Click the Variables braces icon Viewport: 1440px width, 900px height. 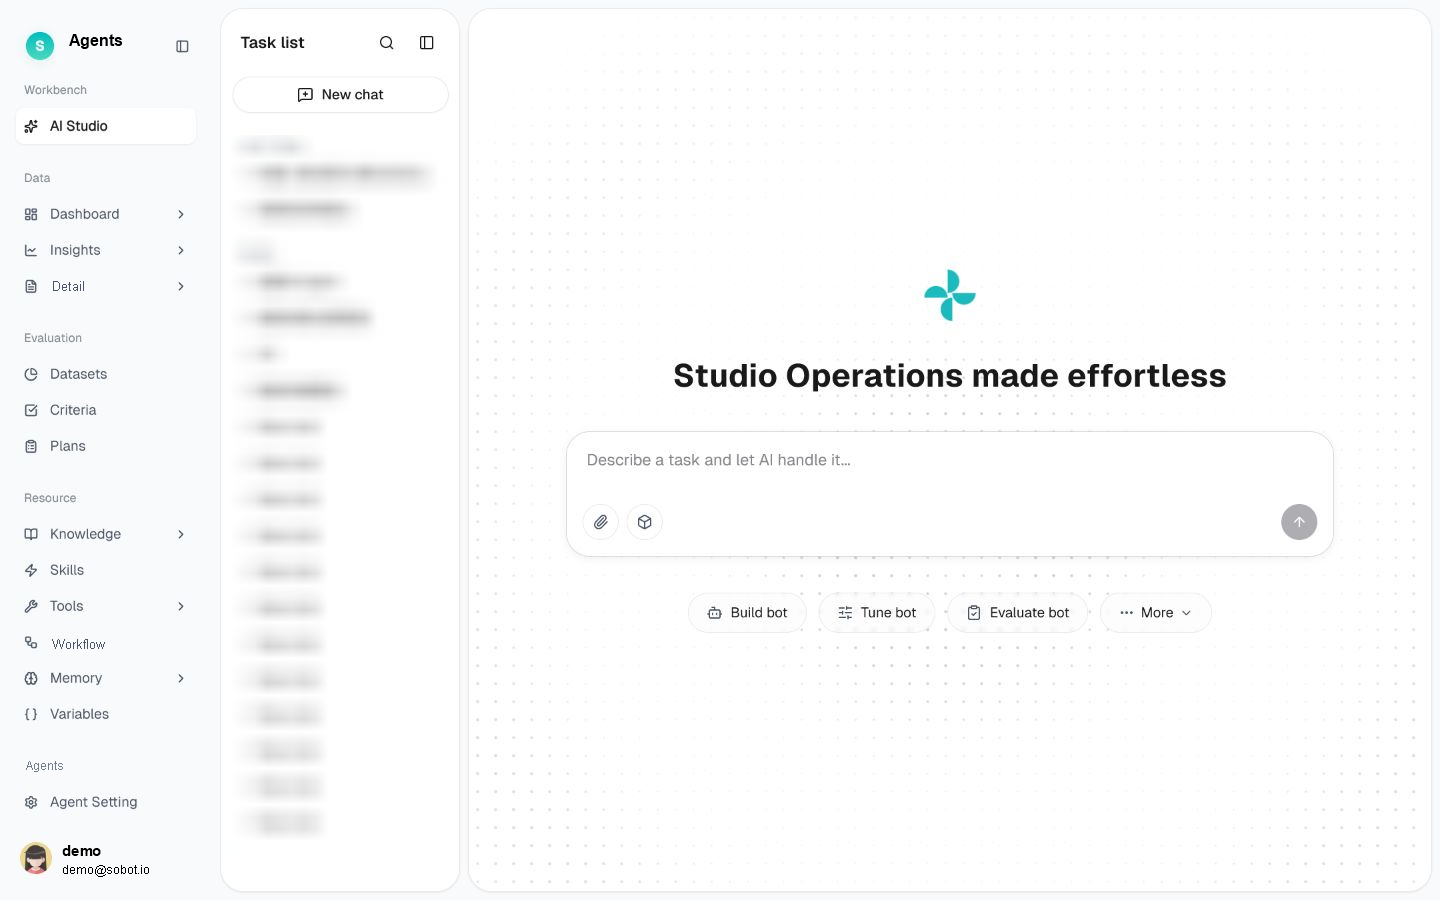click(x=31, y=714)
